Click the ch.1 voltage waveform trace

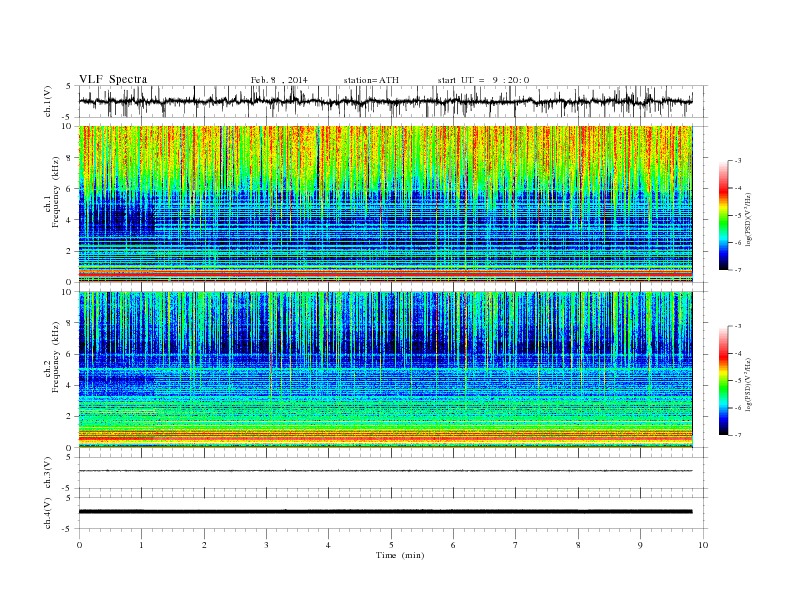click(385, 101)
